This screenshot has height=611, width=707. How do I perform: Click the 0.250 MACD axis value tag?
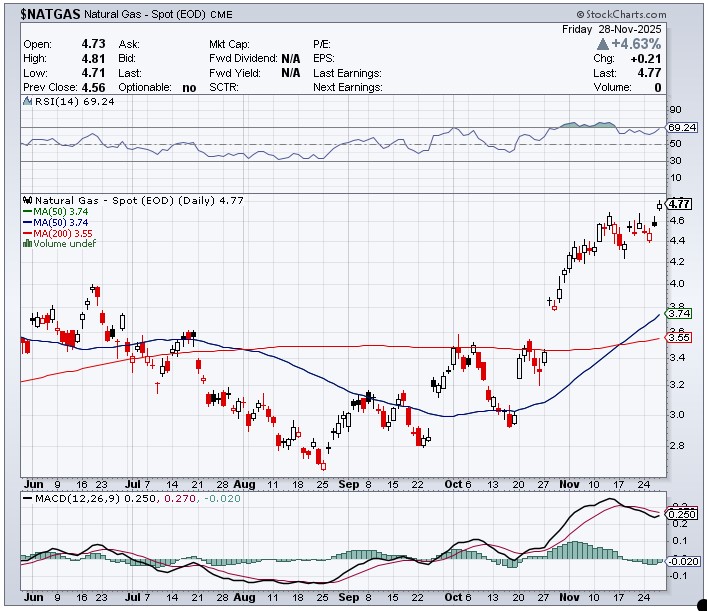[680, 514]
